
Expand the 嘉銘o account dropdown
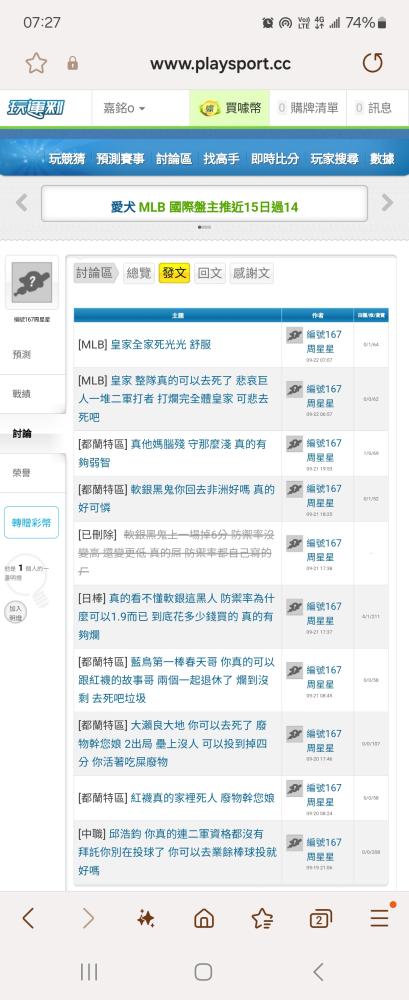124,108
